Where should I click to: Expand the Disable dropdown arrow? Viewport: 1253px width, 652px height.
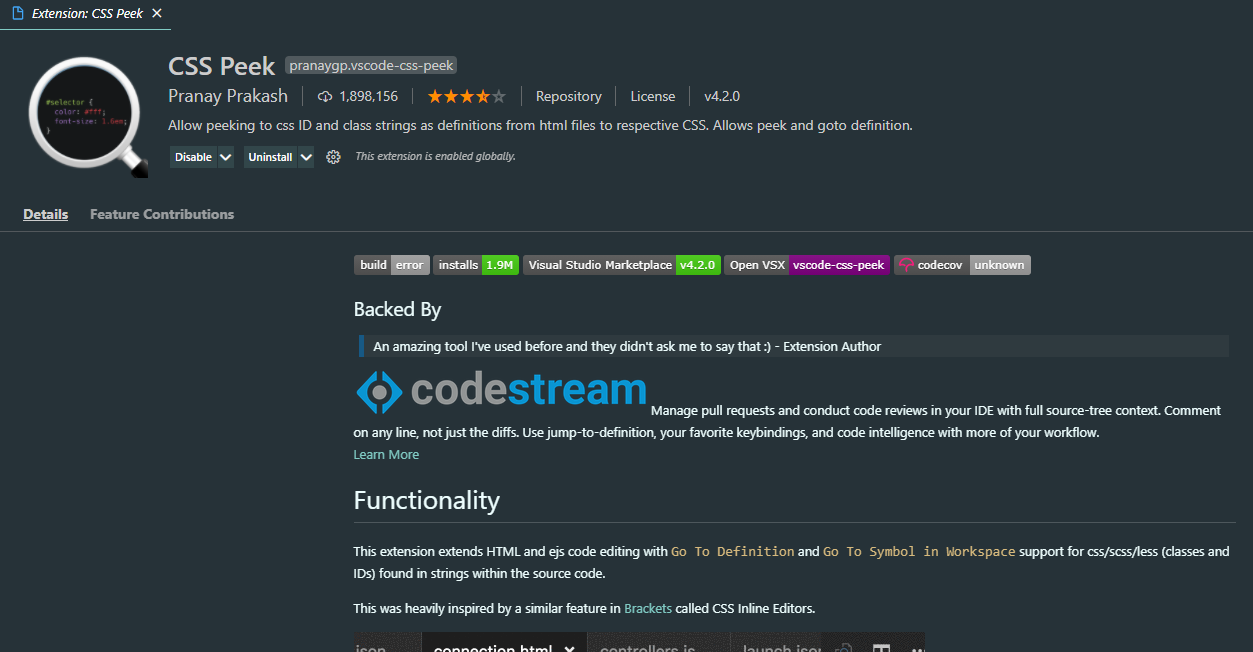coord(226,157)
